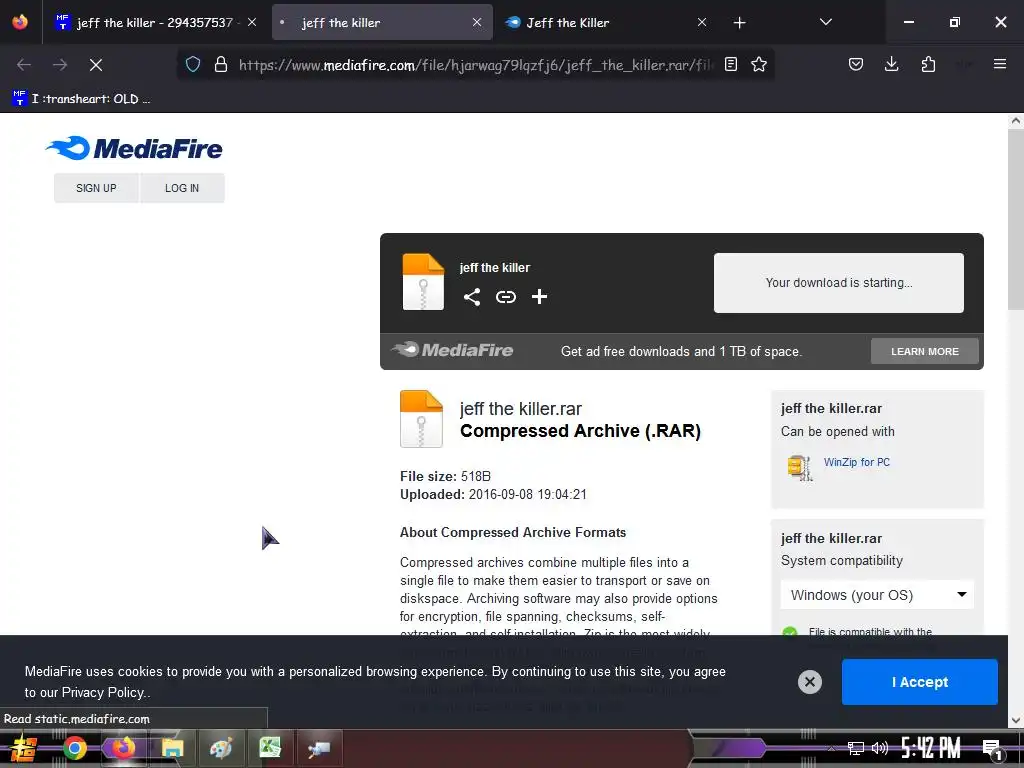Click the Firefox logo icon in the tab bar
Image resolution: width=1024 pixels, height=768 pixels.
(x=20, y=22)
